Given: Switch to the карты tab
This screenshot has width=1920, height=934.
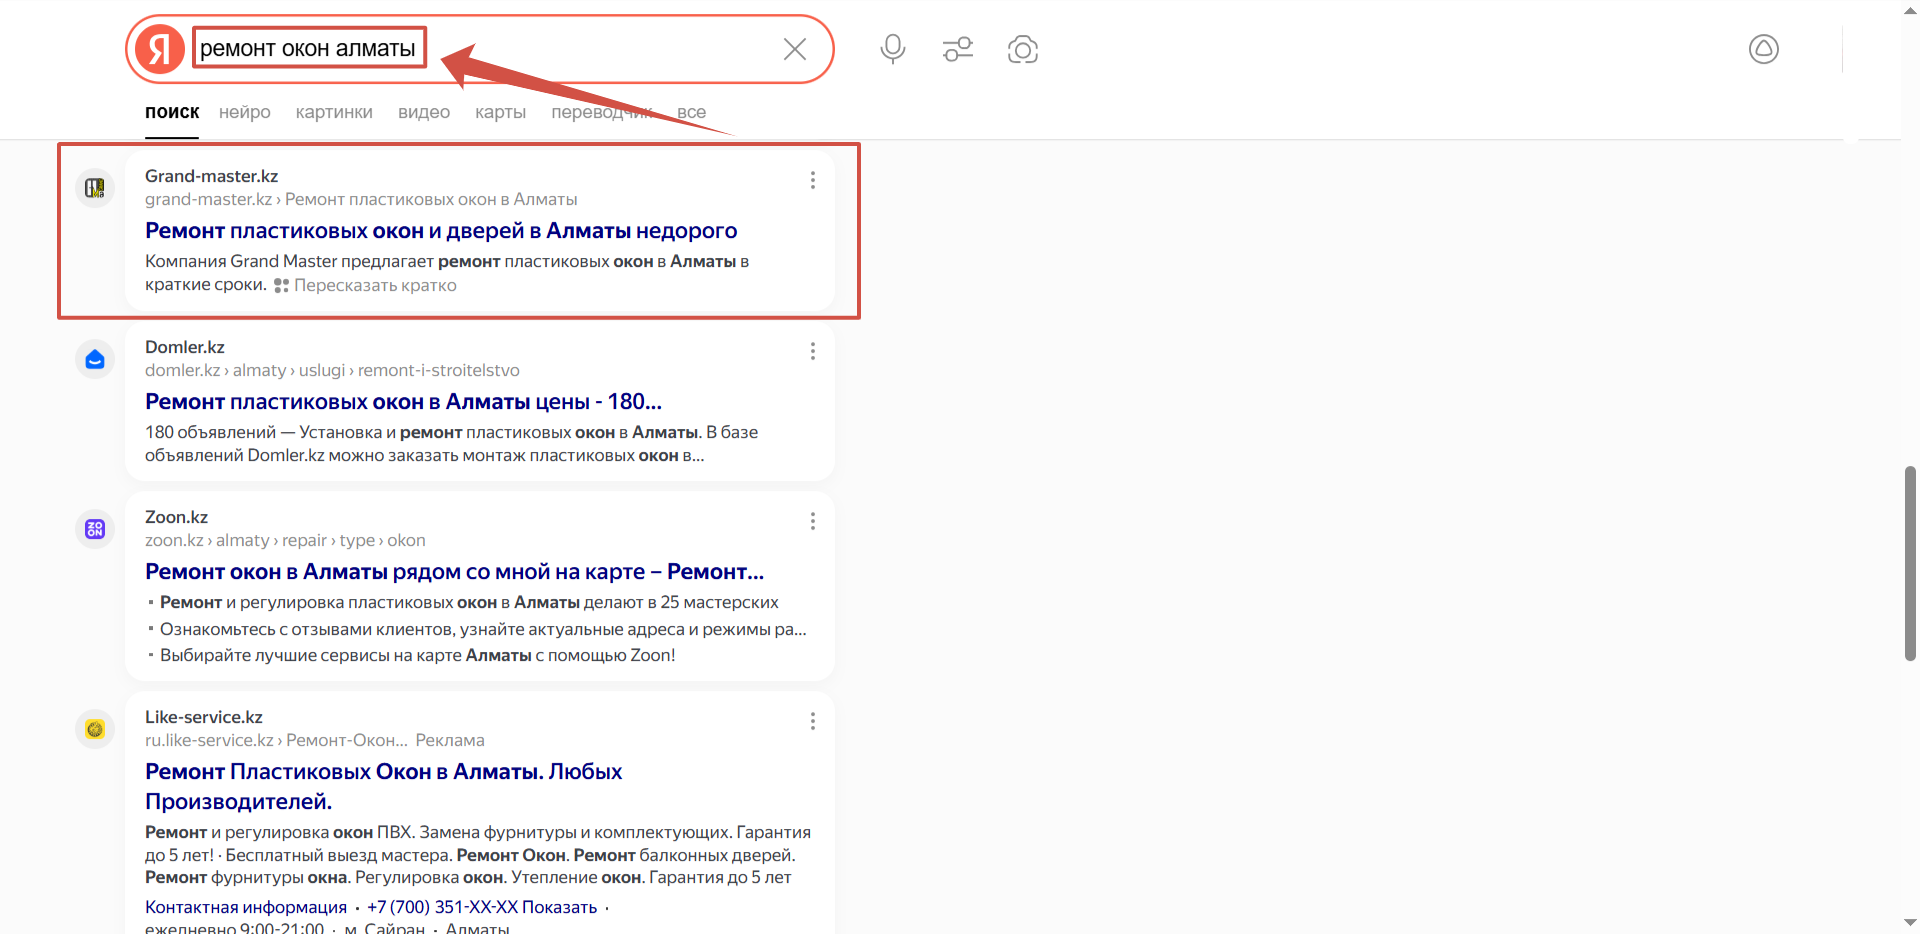Looking at the screenshot, I should 500,112.
